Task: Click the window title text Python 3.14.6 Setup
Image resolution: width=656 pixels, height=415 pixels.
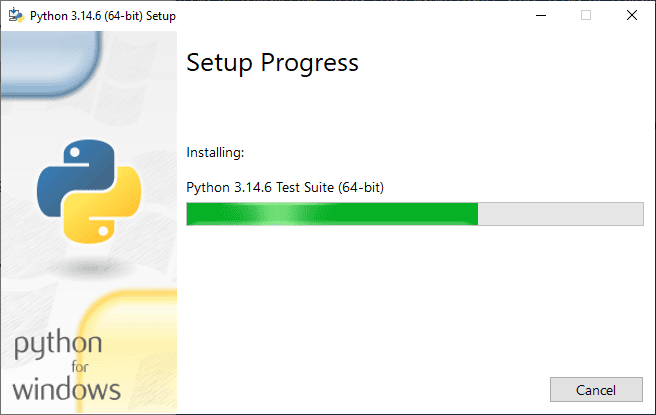Action: tap(103, 16)
